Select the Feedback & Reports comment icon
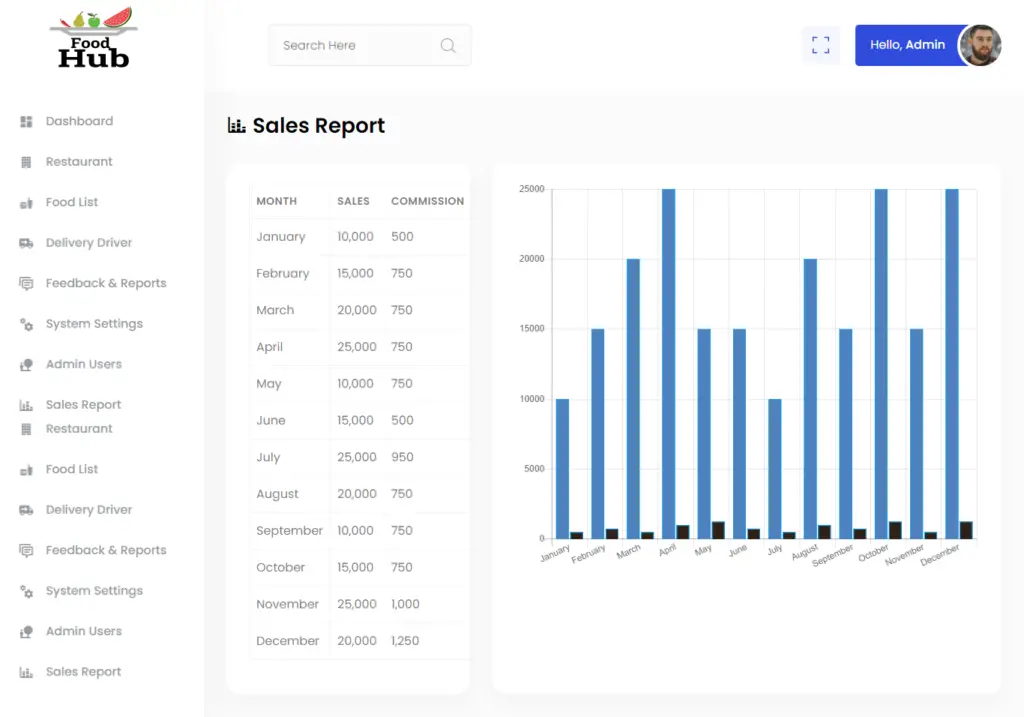 pyautogui.click(x=25, y=283)
